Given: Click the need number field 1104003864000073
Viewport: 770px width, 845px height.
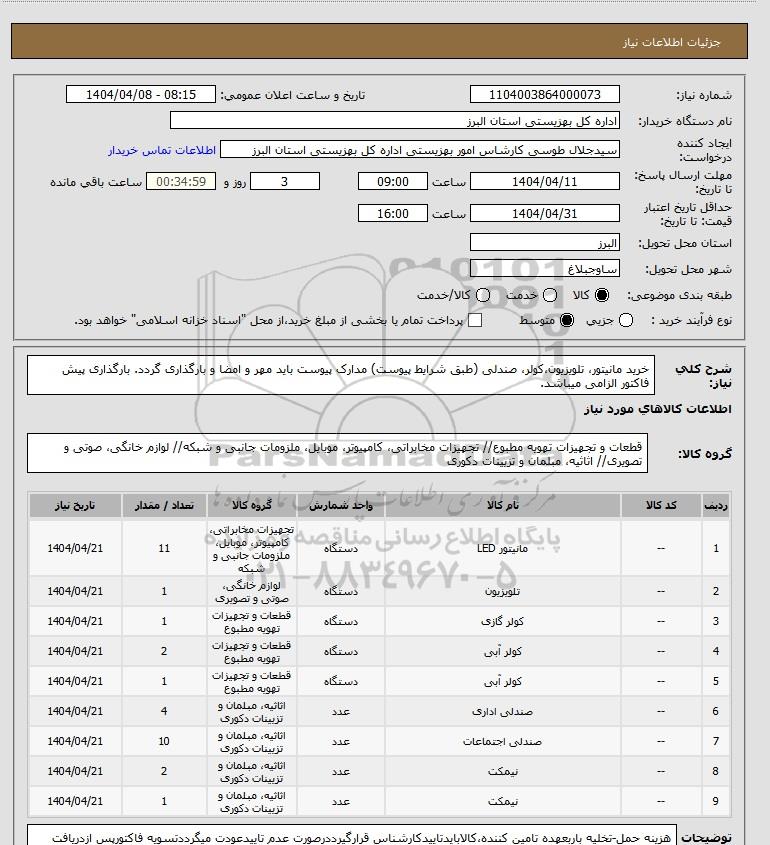Looking at the screenshot, I should click(545, 94).
